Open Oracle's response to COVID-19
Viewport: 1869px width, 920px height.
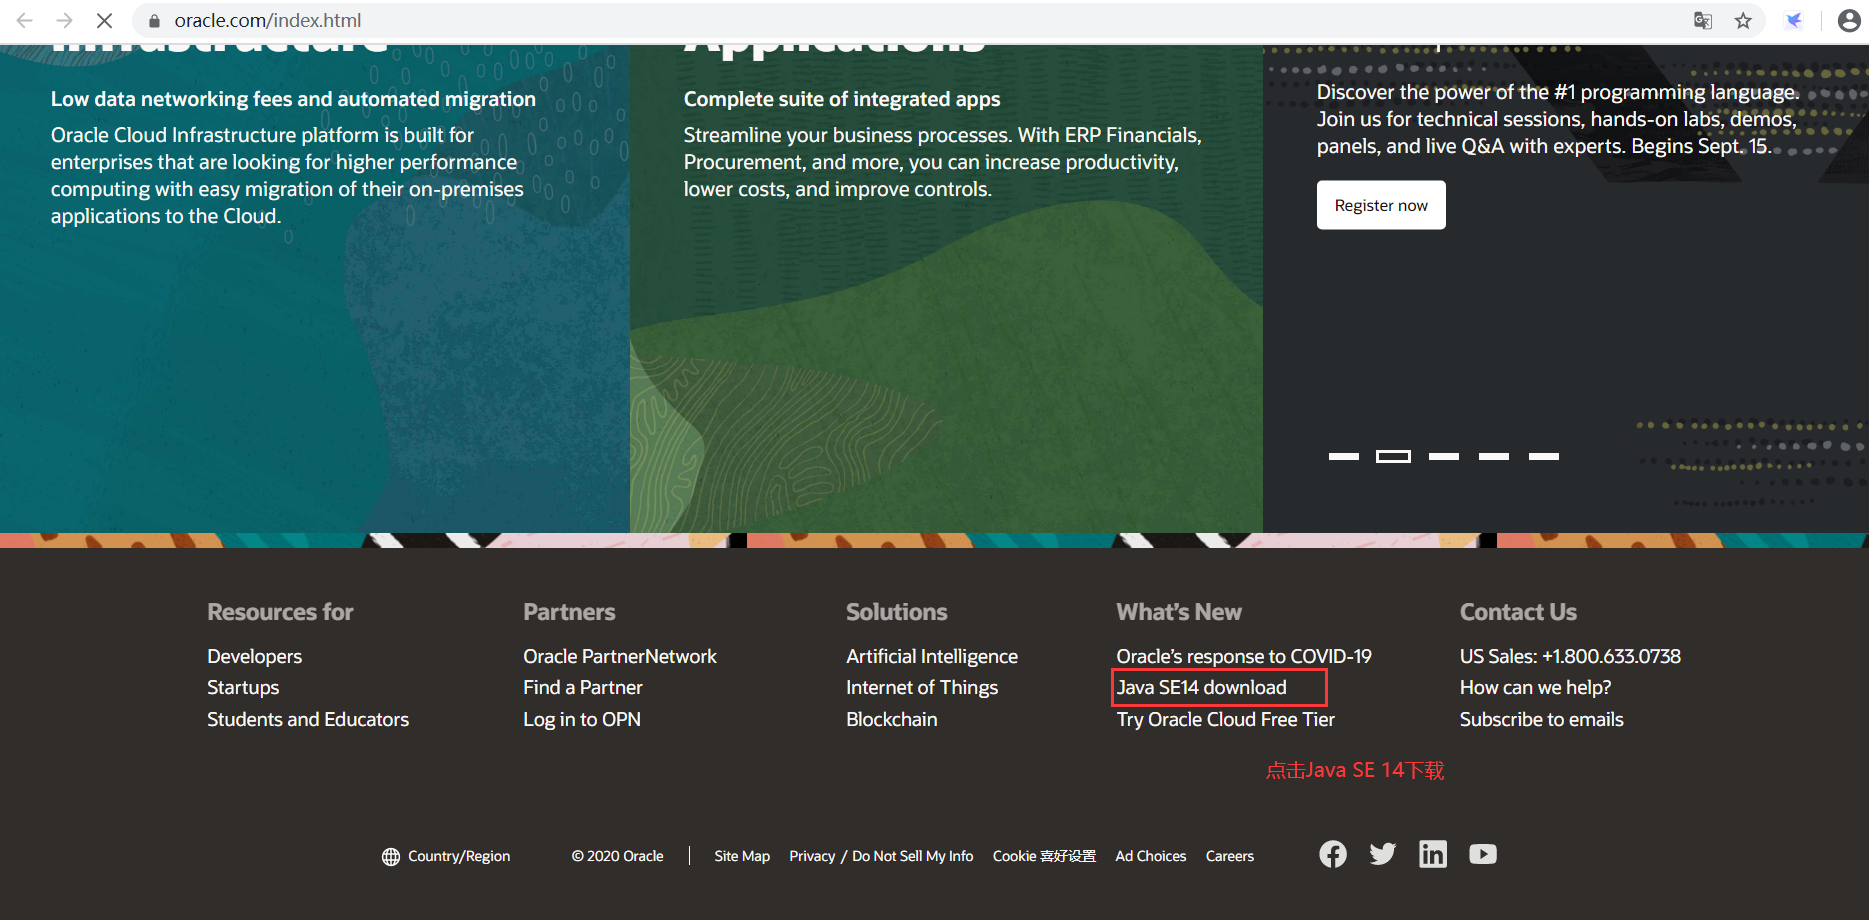pos(1244,656)
